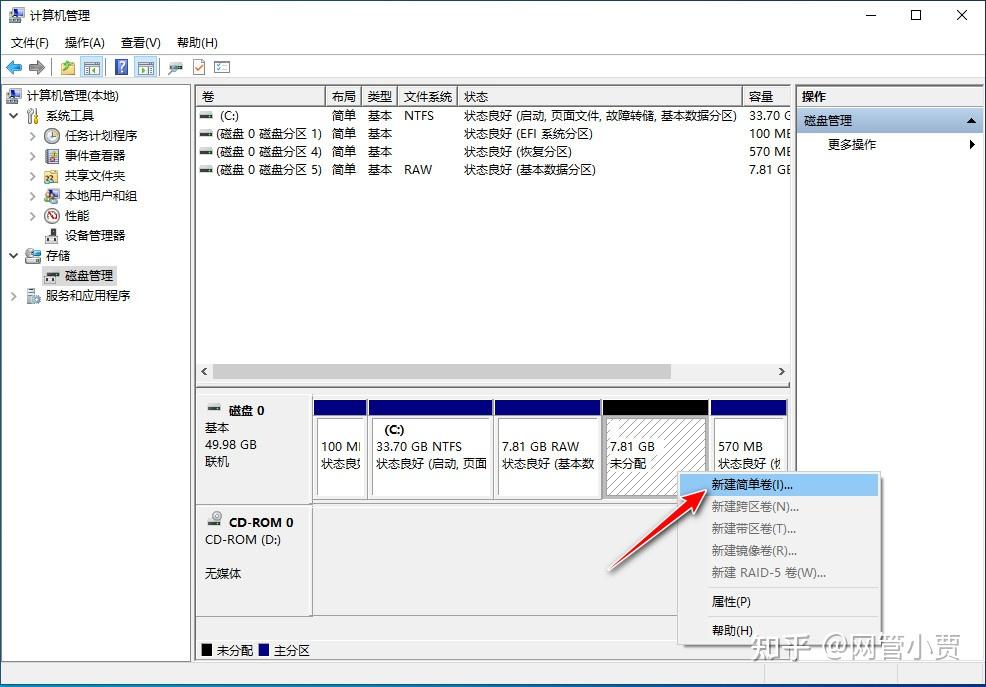Open the 查看(V) menu
Screen dimensions: 986x687
(x=140, y=42)
